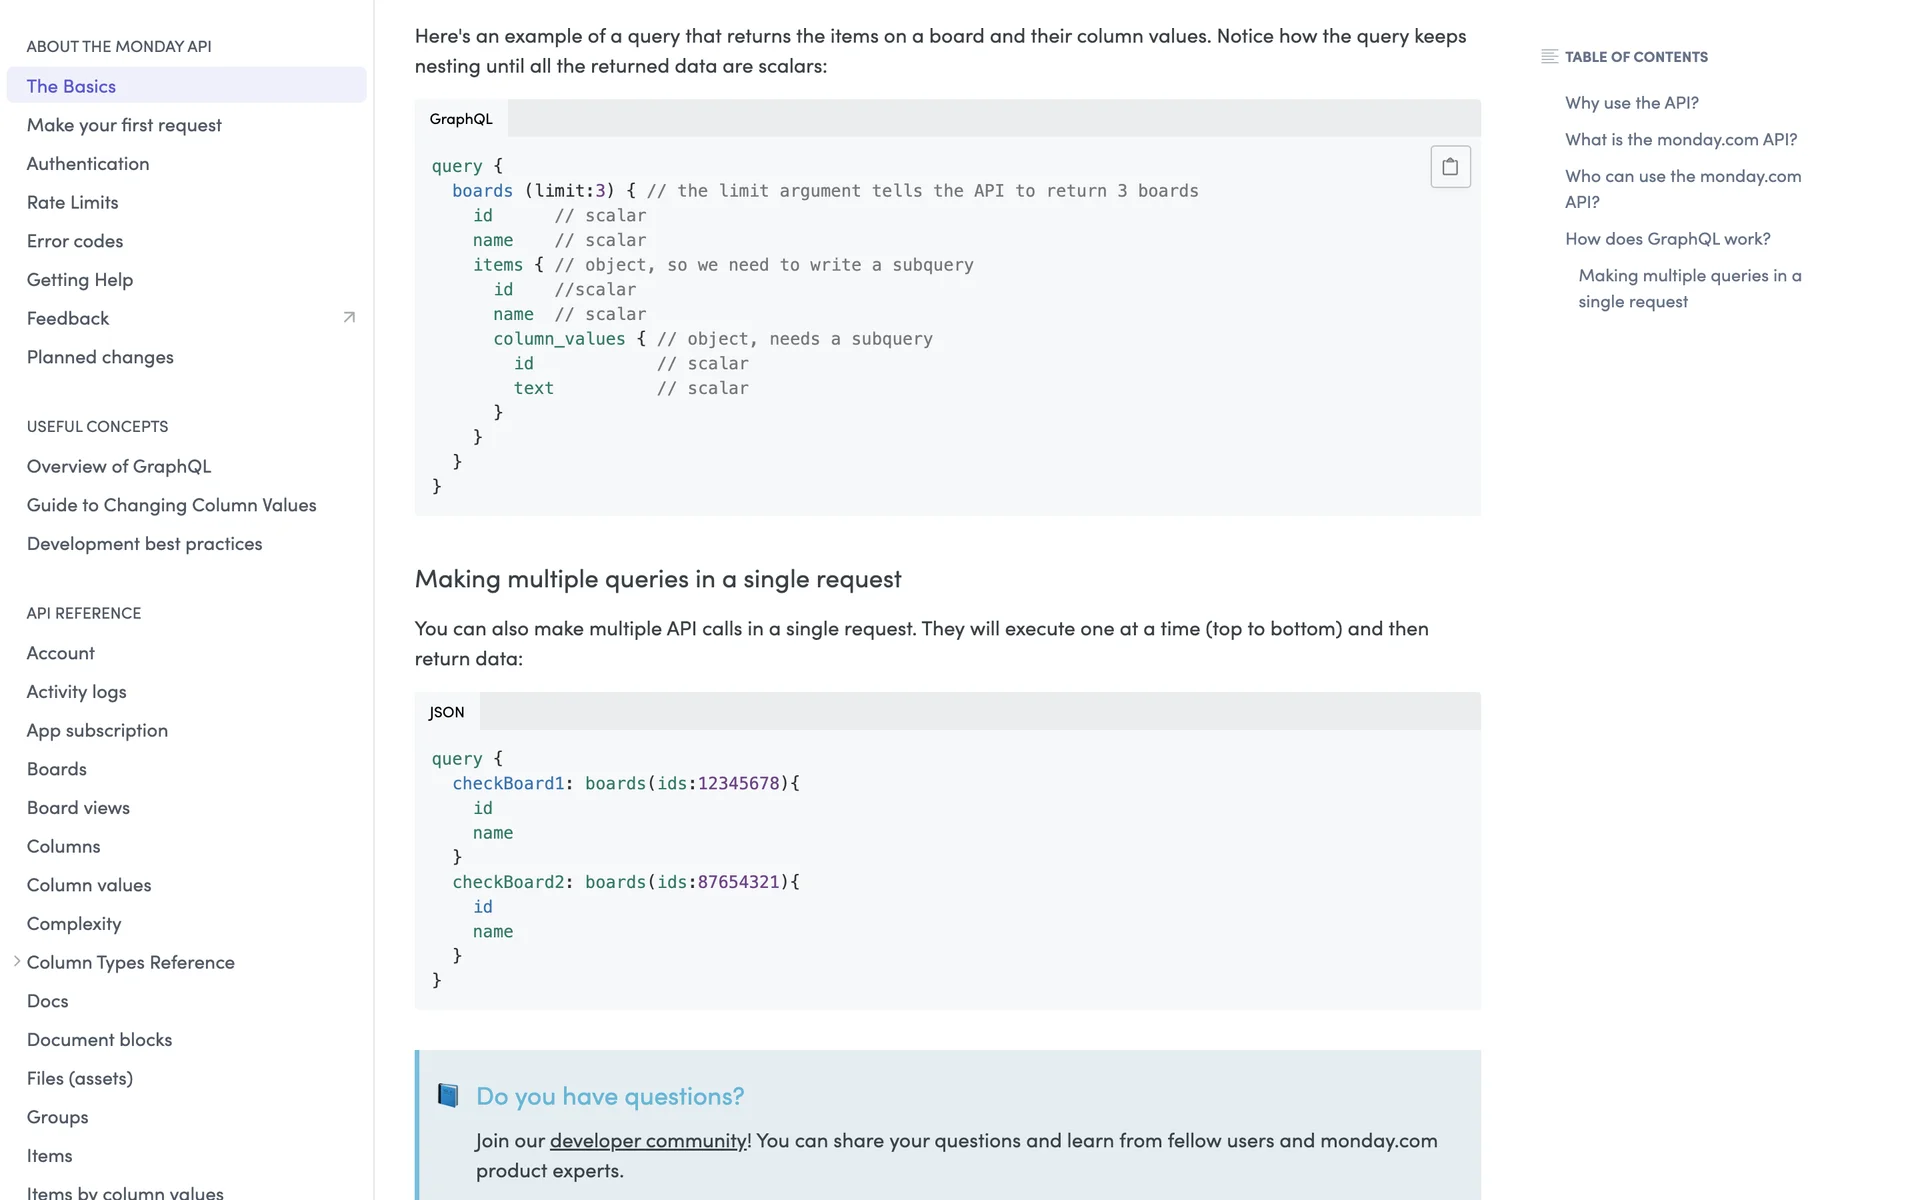Select the JSON code tab

tap(446, 712)
